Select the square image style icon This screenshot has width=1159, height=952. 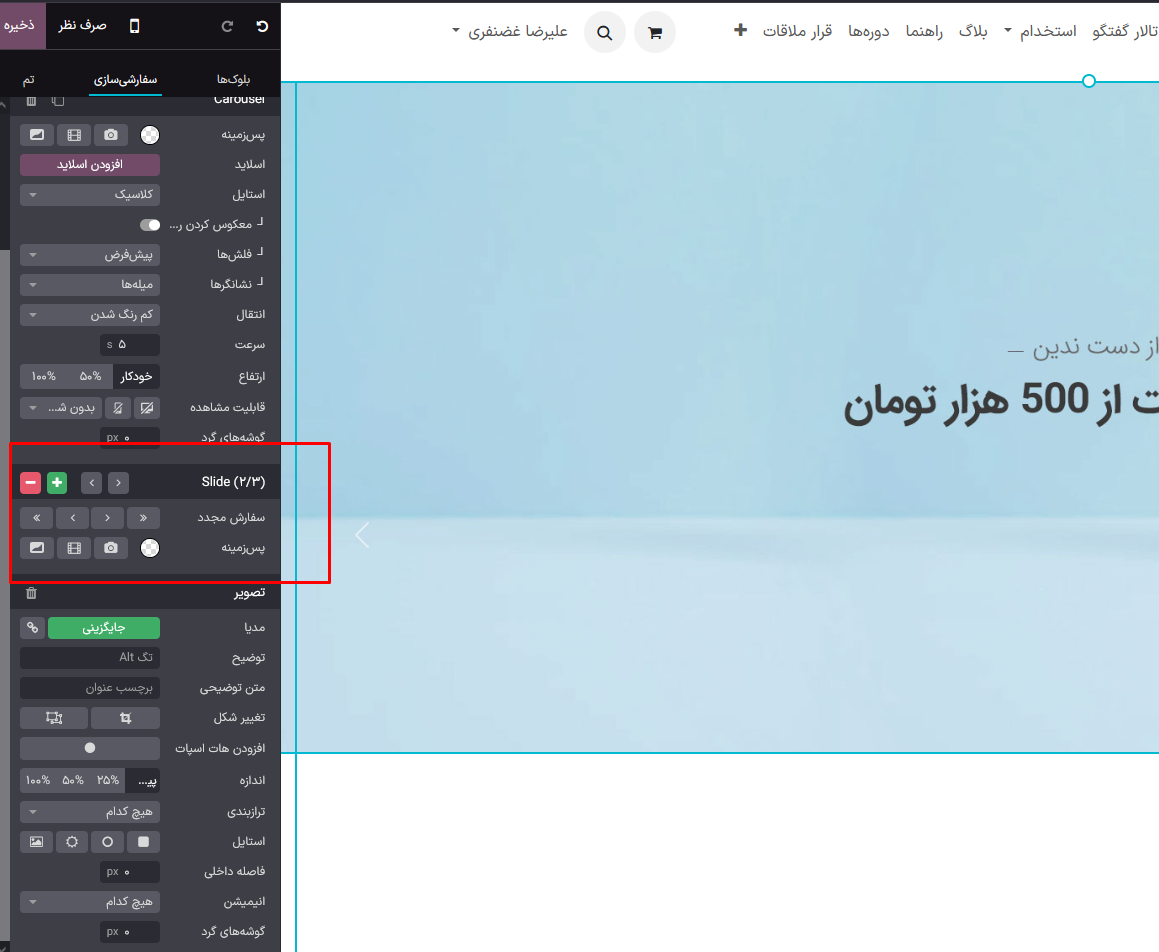[143, 842]
